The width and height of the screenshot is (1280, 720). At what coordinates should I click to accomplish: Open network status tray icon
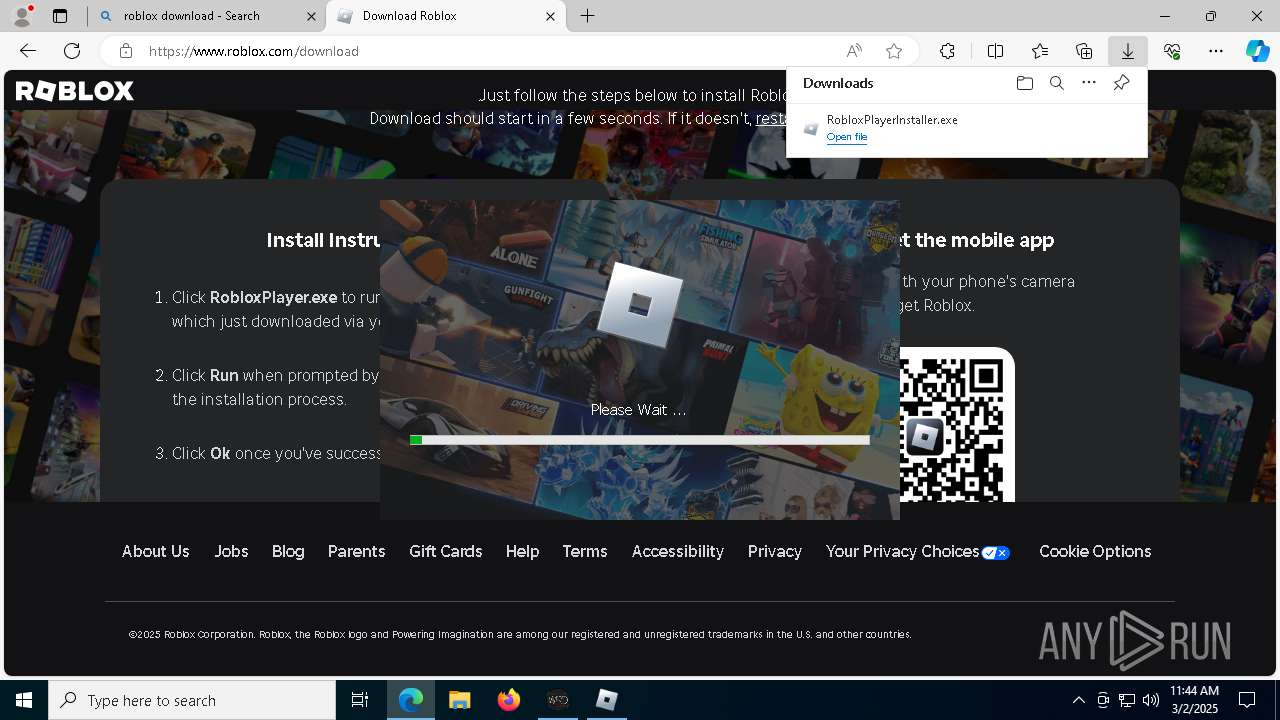click(1126, 700)
